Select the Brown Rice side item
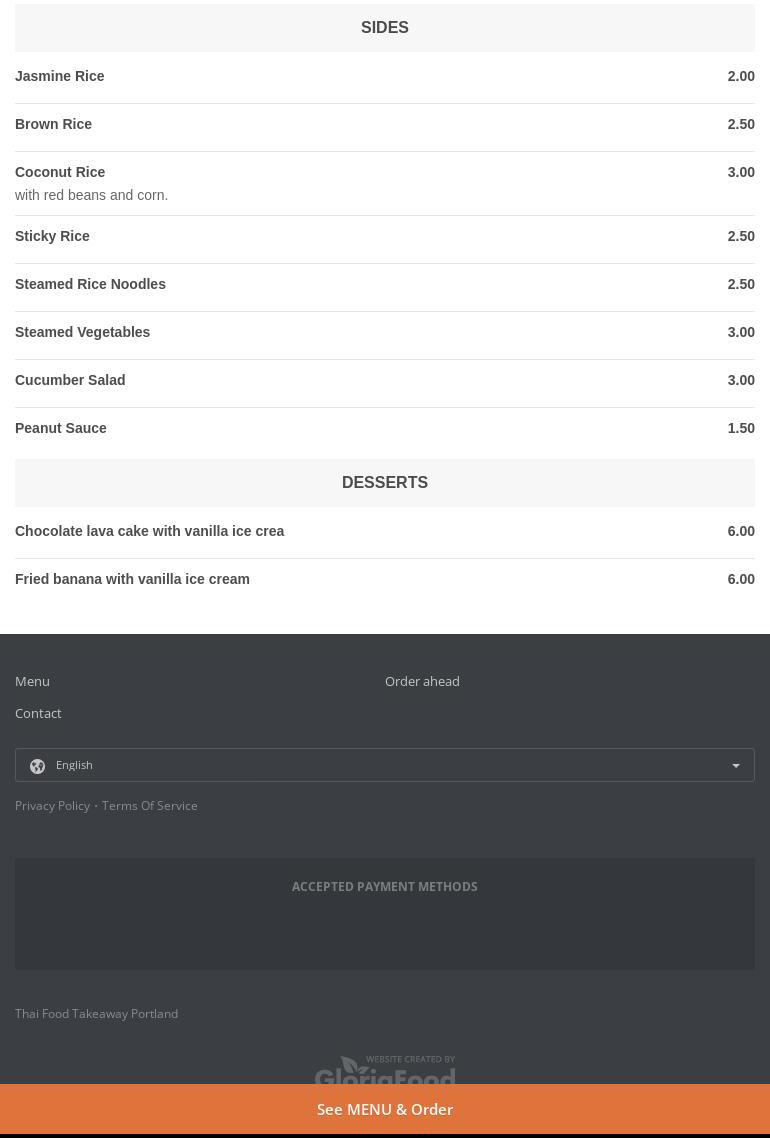This screenshot has height=1138, width=770. [x=54, y=124]
